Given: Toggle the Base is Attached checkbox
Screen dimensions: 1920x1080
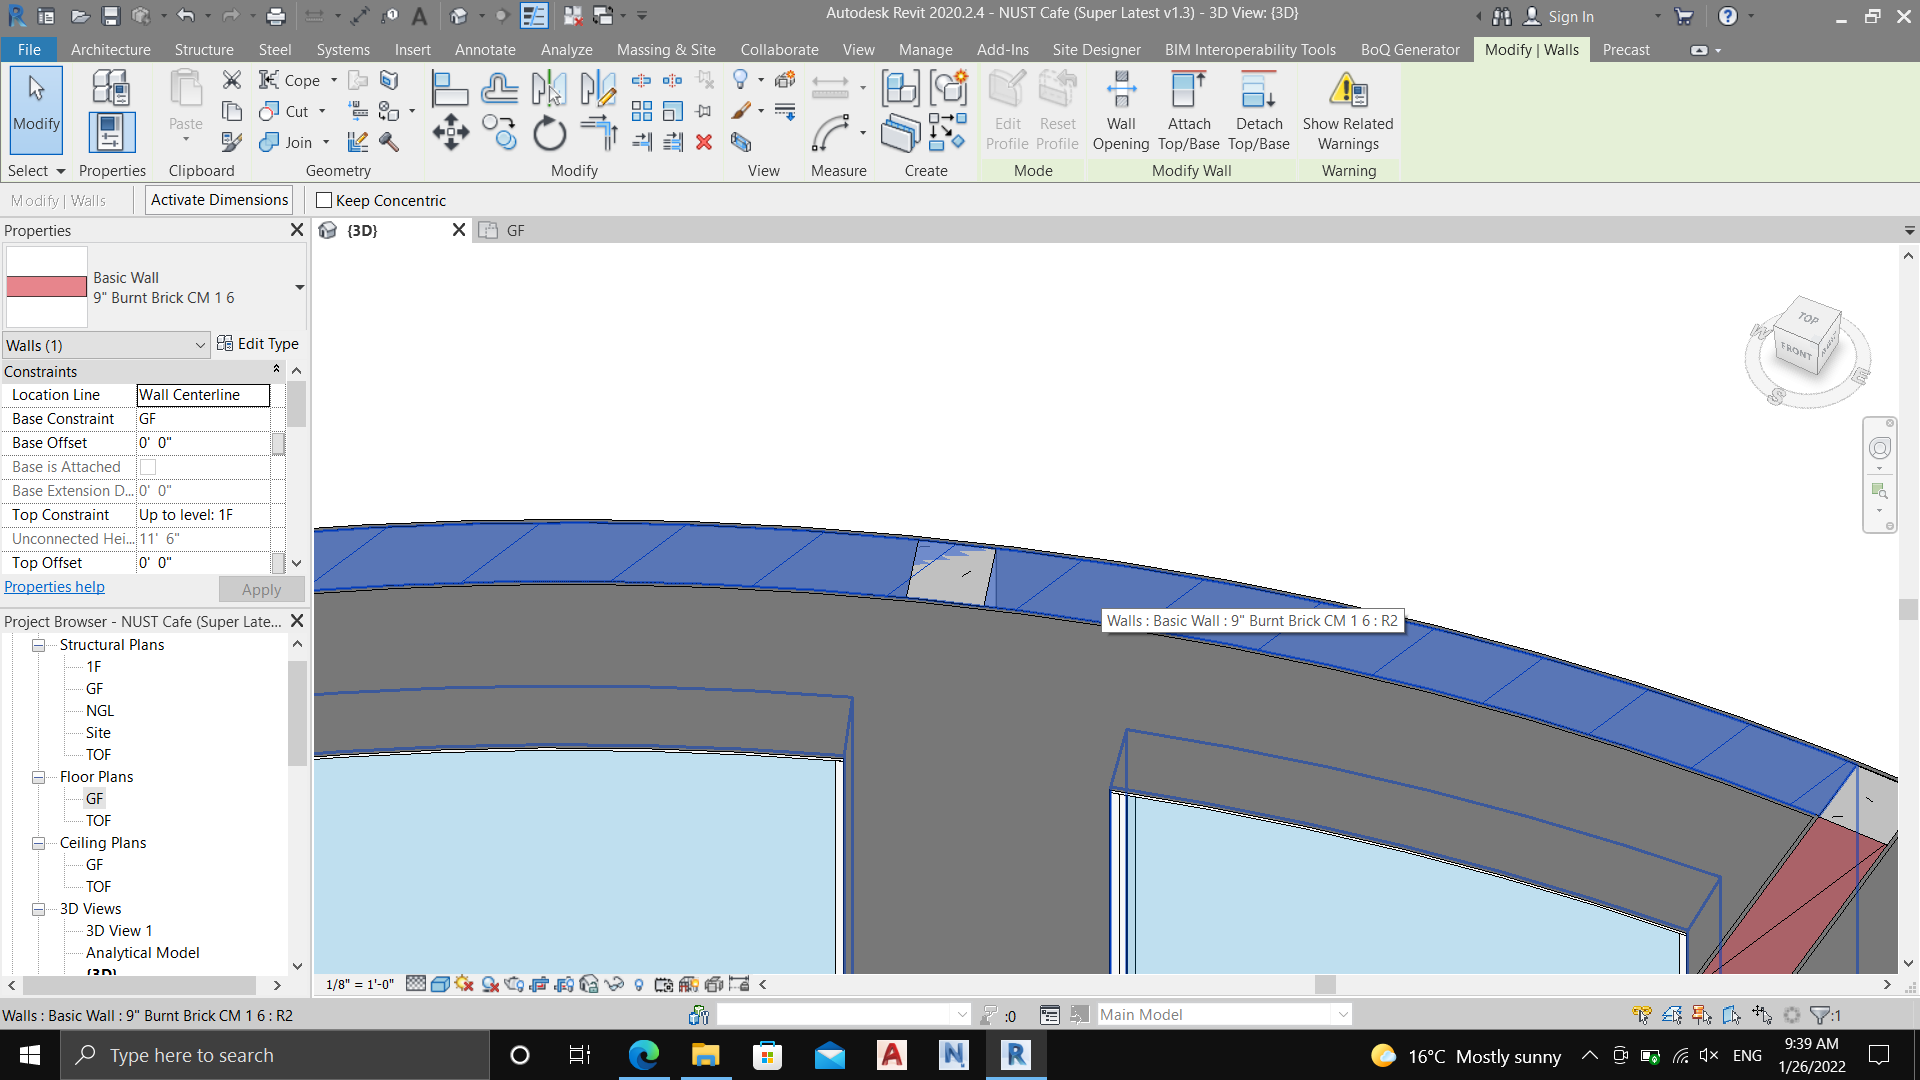Looking at the screenshot, I should 148,467.
